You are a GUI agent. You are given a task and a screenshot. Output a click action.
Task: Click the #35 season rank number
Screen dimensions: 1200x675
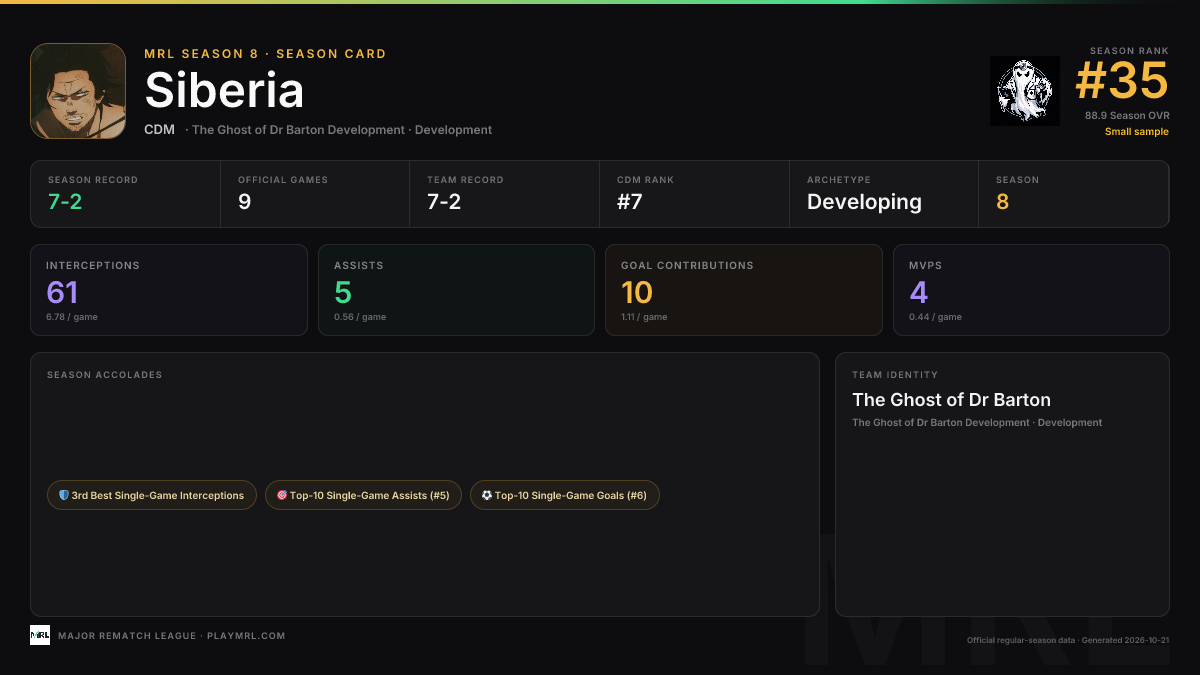(1122, 81)
